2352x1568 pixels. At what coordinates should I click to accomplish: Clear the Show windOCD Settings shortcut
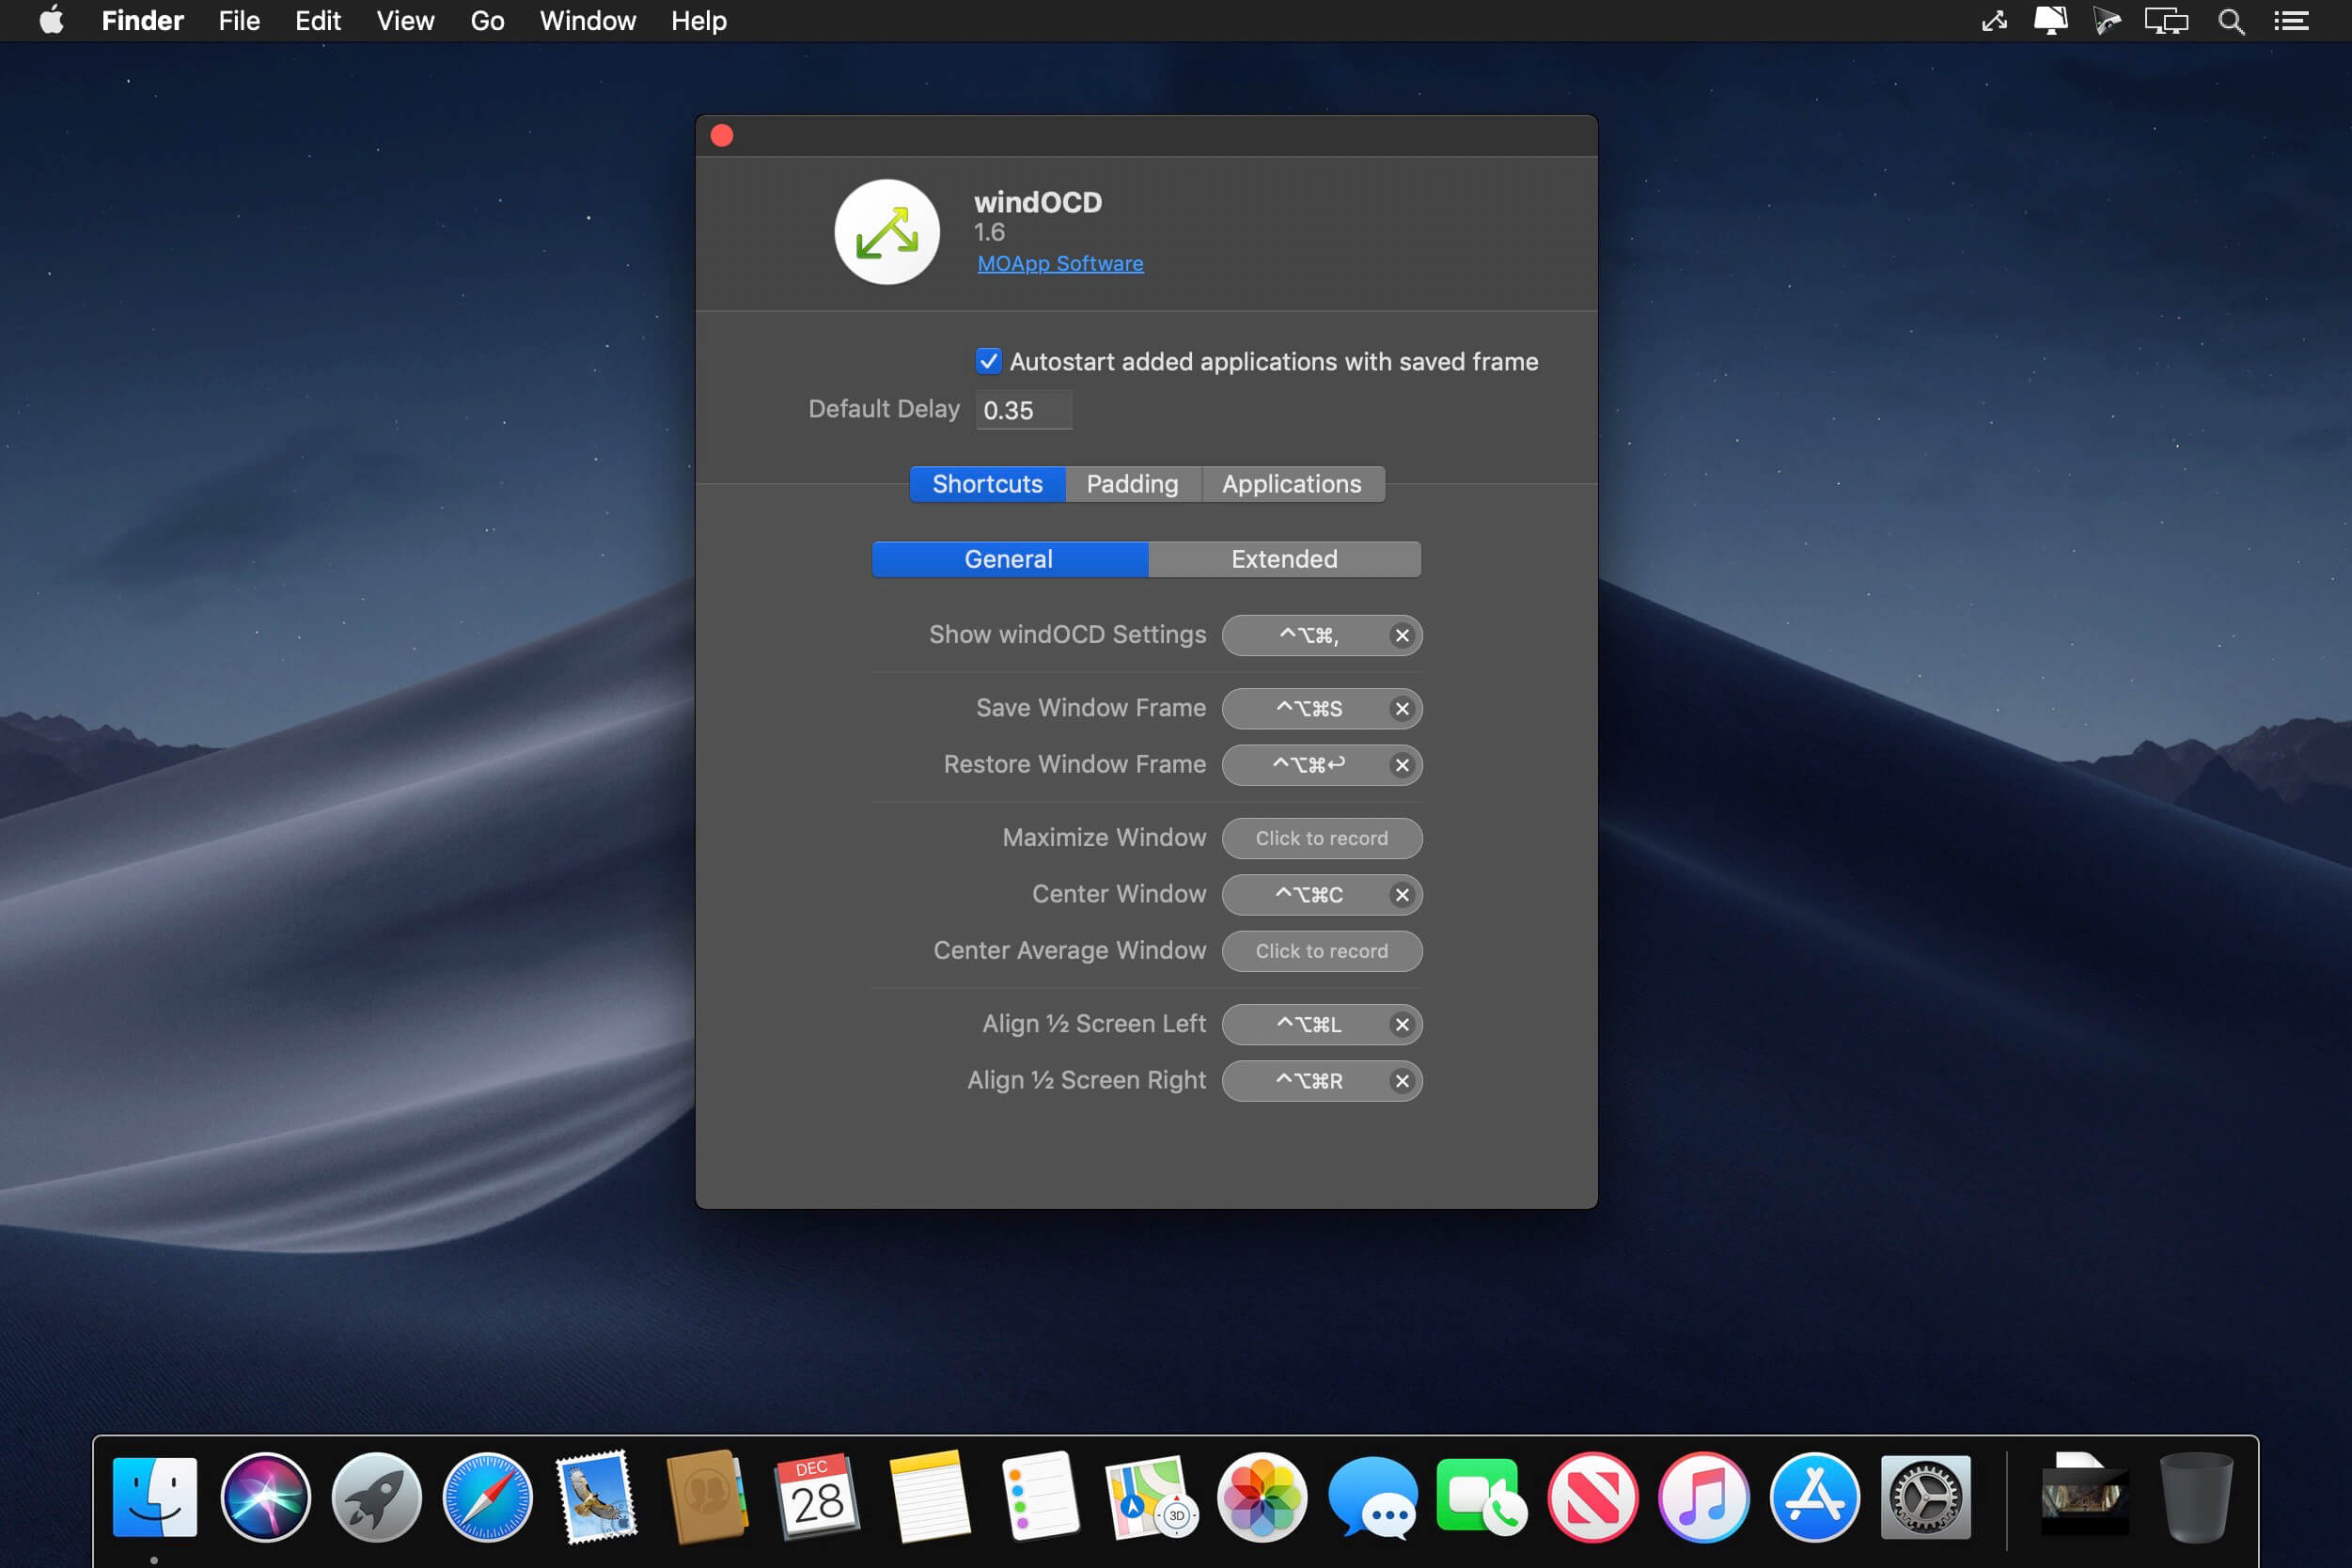(1402, 635)
